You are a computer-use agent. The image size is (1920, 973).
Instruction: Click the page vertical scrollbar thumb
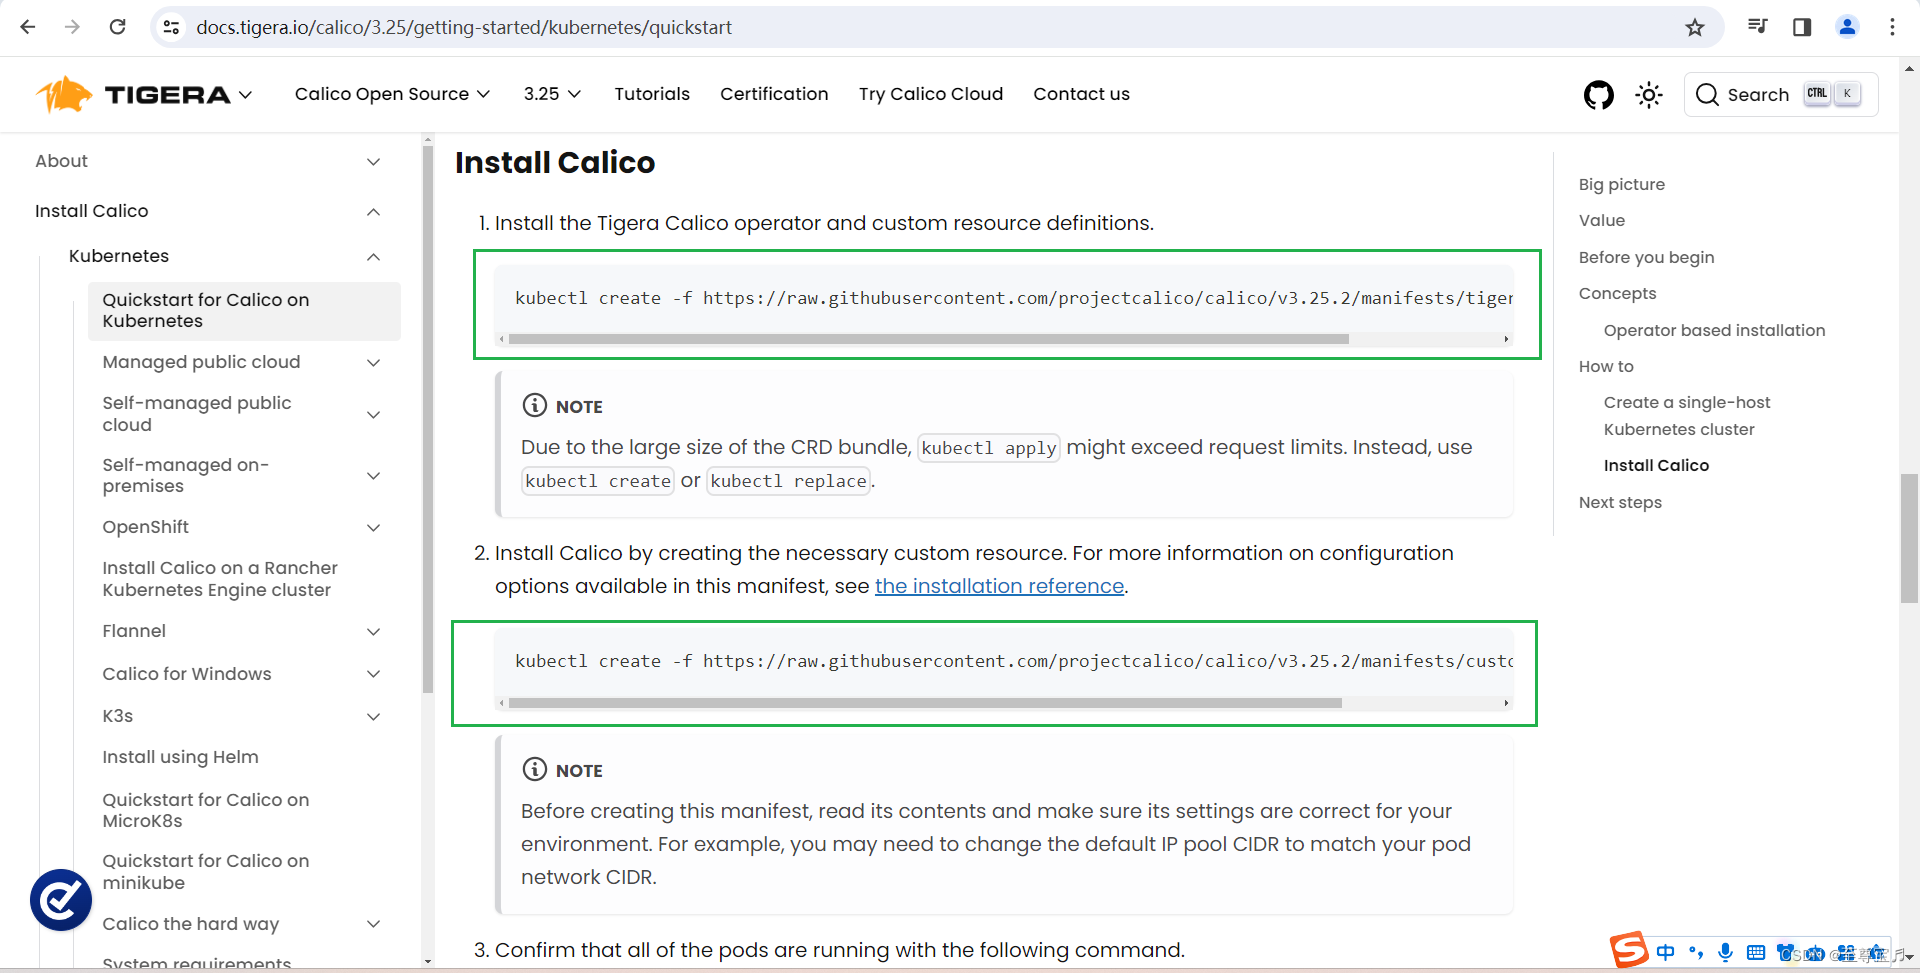coord(1909,538)
